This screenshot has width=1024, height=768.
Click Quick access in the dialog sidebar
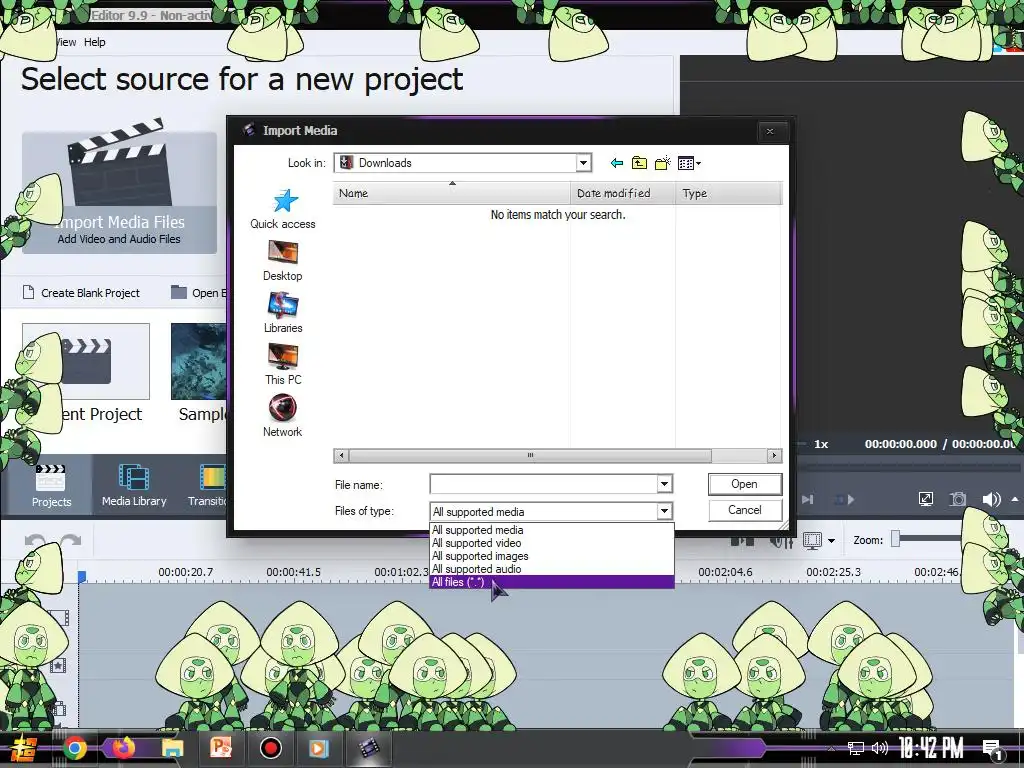283,209
